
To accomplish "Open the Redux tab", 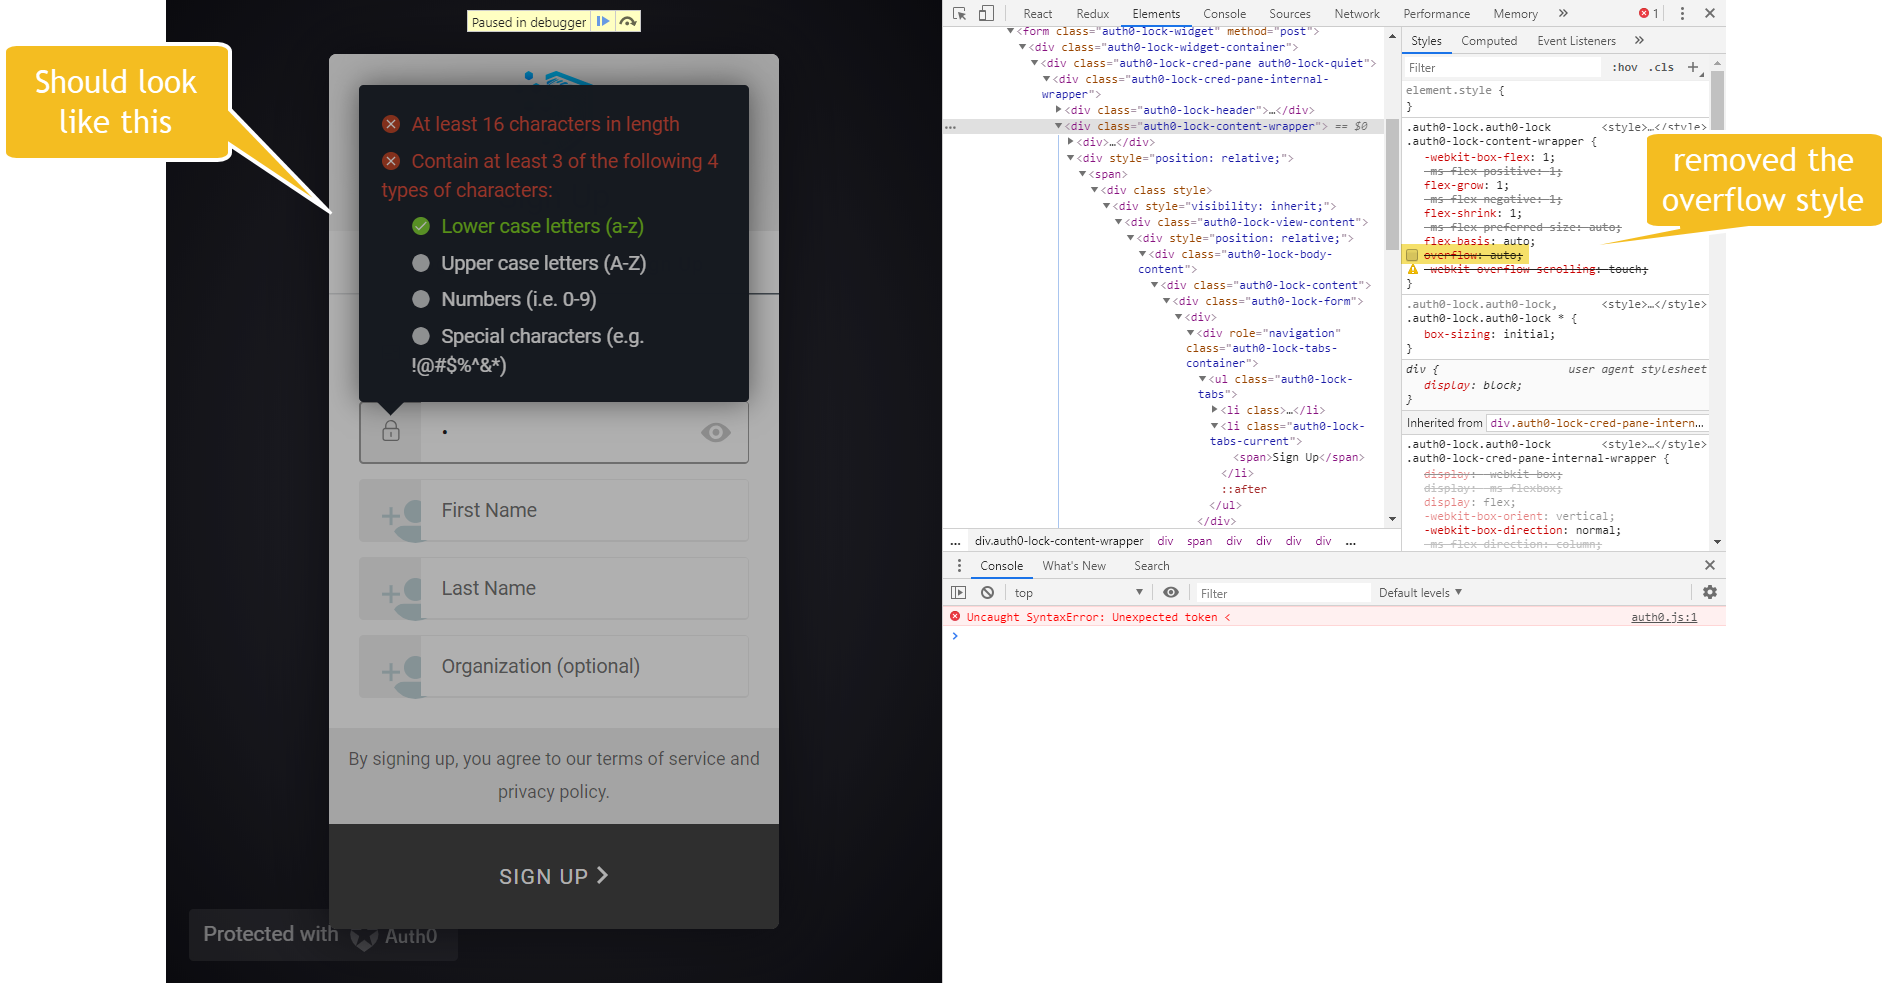I will pos(1093,14).
